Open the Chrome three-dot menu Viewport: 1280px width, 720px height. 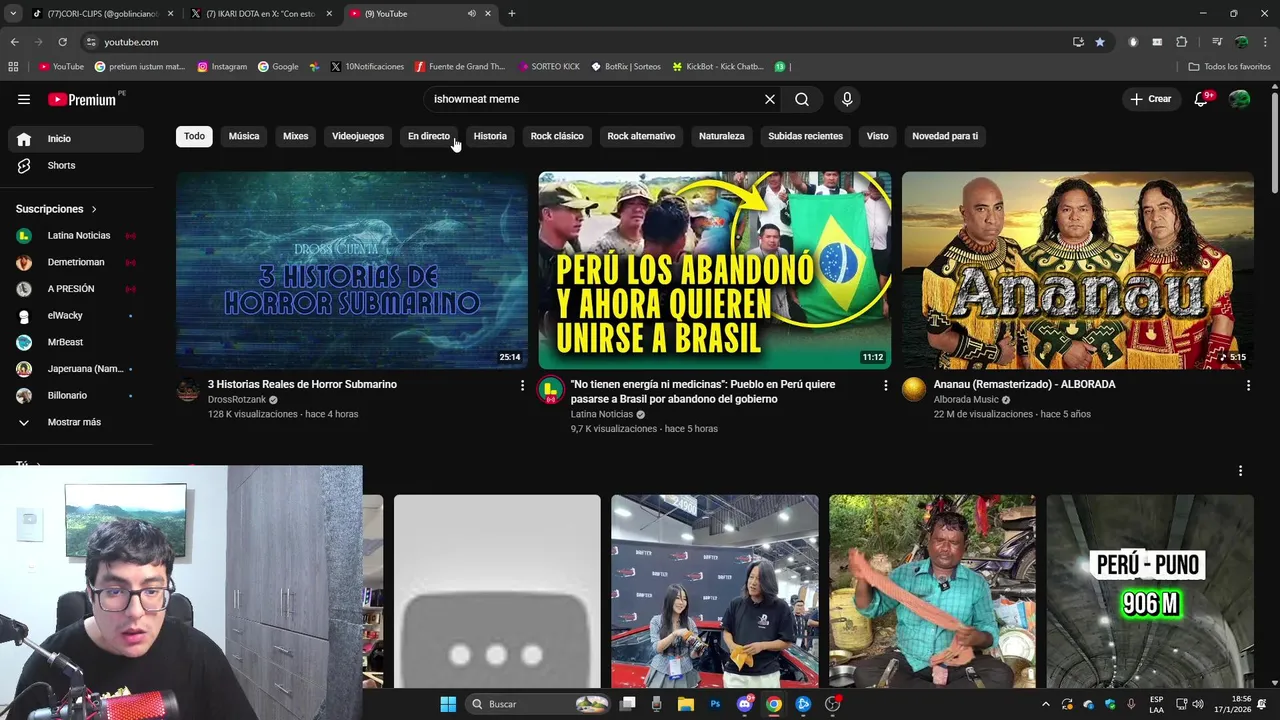click(x=1264, y=42)
